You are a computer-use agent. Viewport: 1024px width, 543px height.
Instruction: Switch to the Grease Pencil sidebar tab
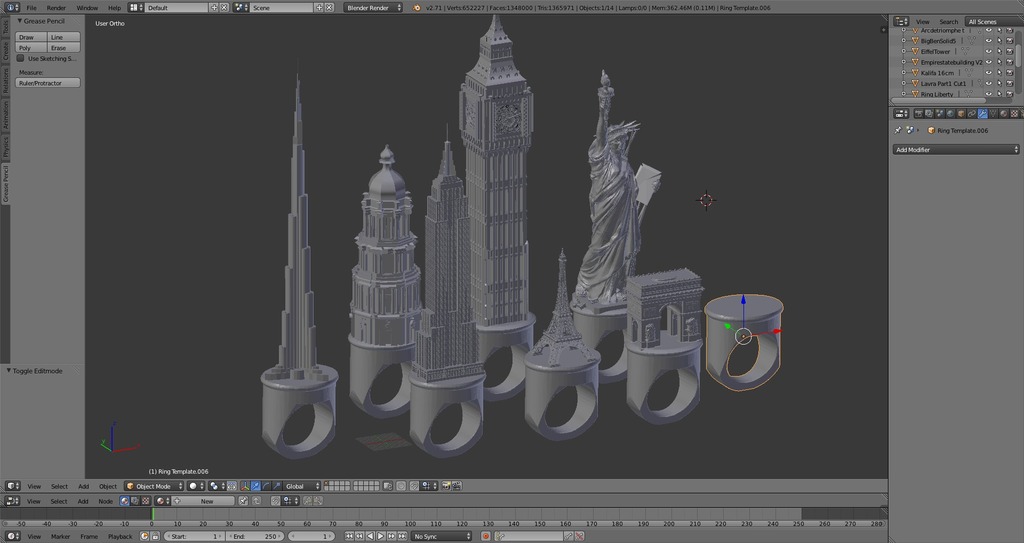tap(6, 184)
